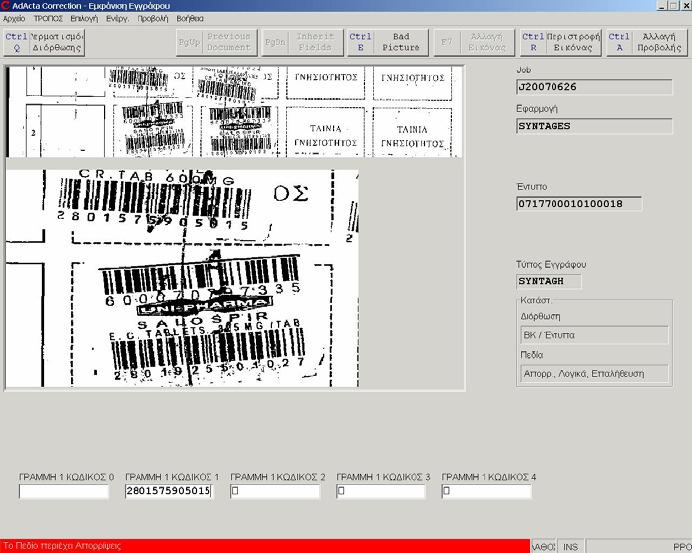
Task: Open the ΤΡΟΠΟΣ menu
Action: (x=48, y=19)
